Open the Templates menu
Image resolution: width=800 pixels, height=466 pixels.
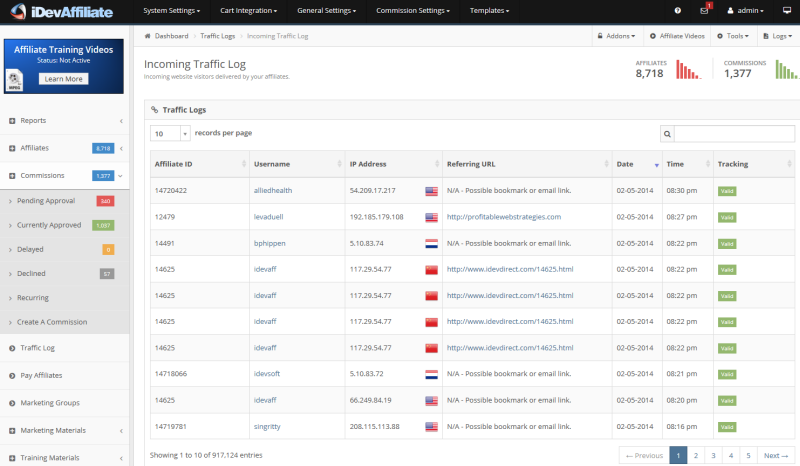pos(489,11)
